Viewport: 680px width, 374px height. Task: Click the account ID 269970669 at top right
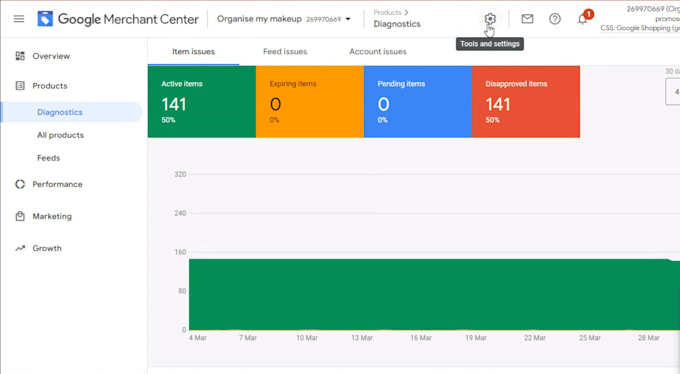tap(645, 9)
